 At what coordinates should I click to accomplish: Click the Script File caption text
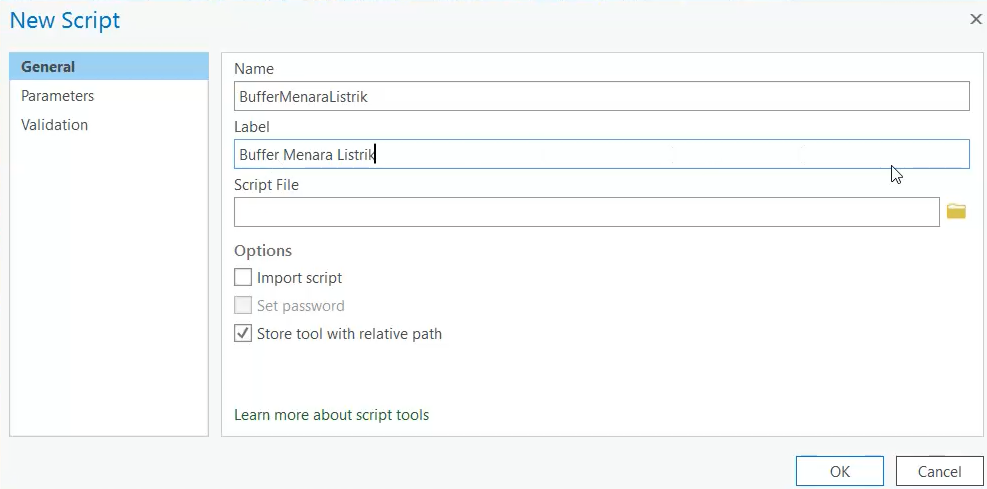pos(266,185)
